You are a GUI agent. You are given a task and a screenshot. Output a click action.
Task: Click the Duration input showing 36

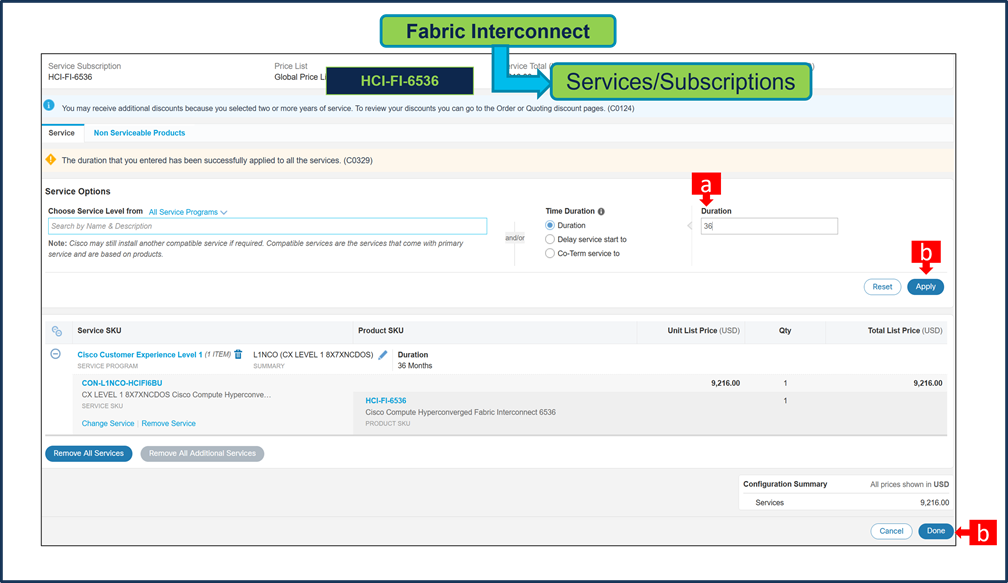point(769,226)
